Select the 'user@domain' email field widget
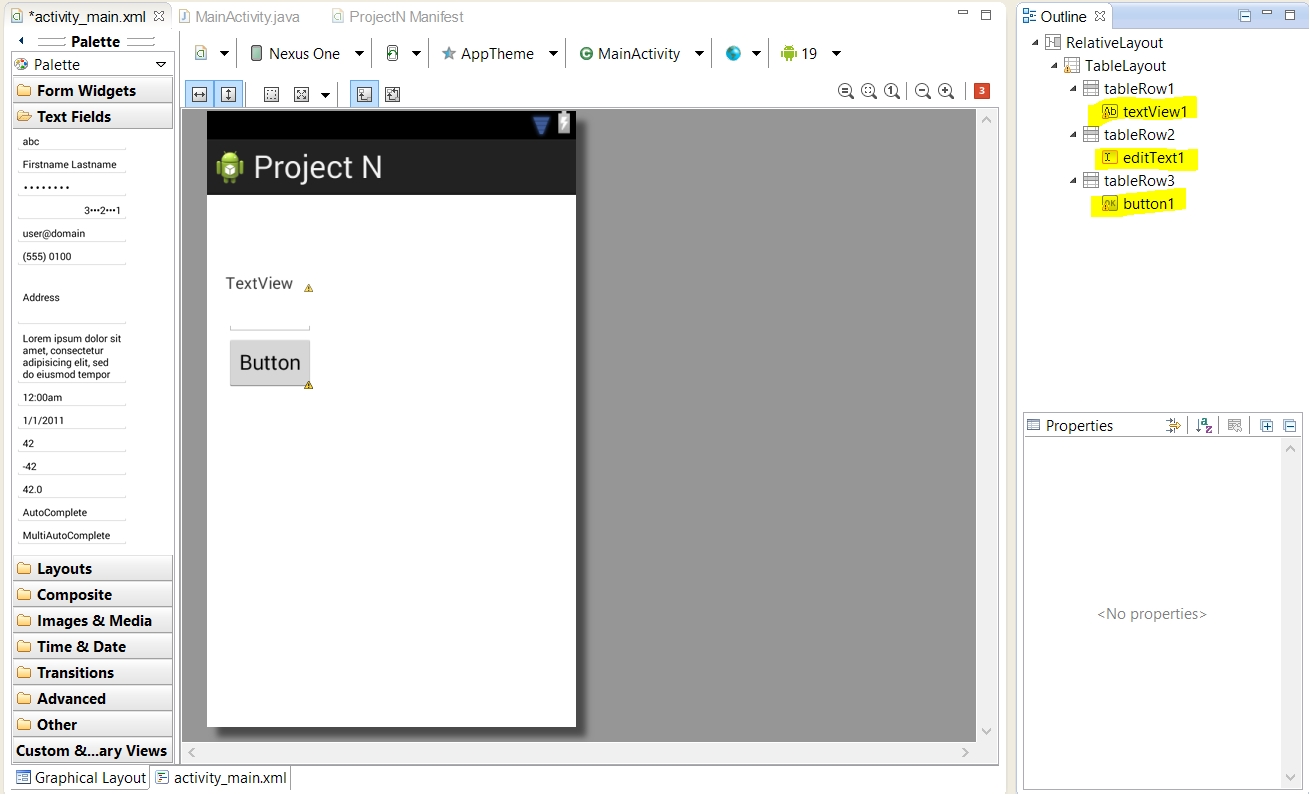Viewport: 1310px width, 795px height. coord(72,234)
